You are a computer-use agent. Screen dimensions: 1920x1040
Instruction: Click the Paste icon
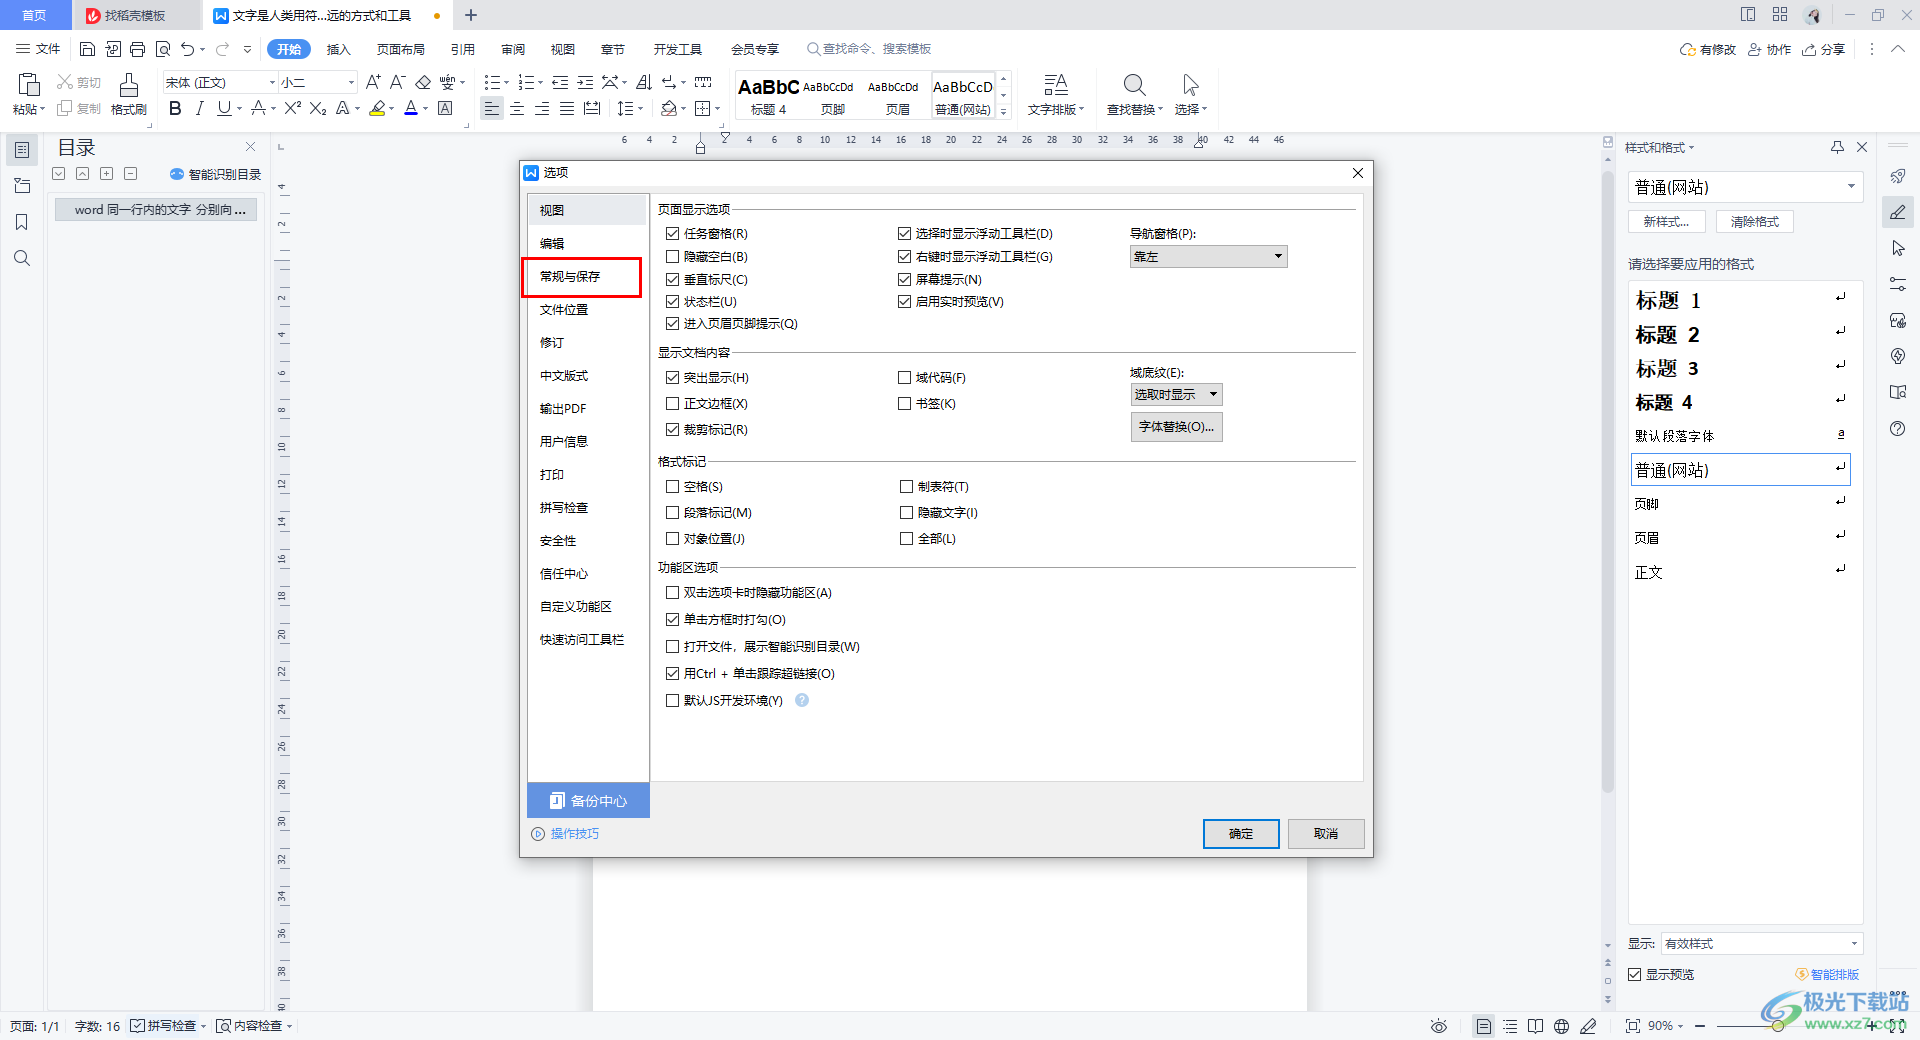[x=29, y=86]
